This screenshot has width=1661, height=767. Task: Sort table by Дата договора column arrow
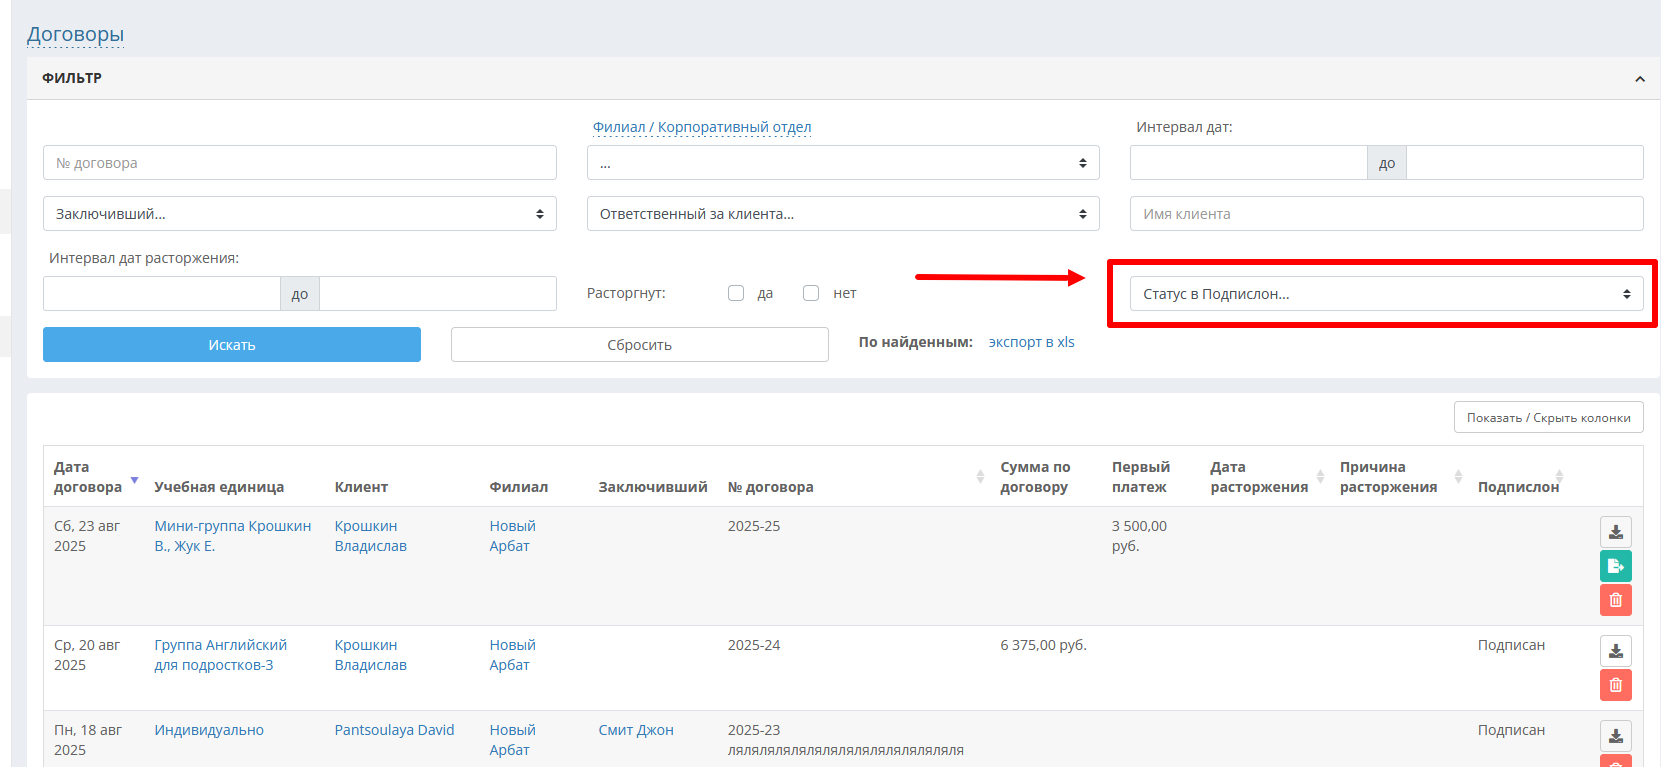[135, 480]
